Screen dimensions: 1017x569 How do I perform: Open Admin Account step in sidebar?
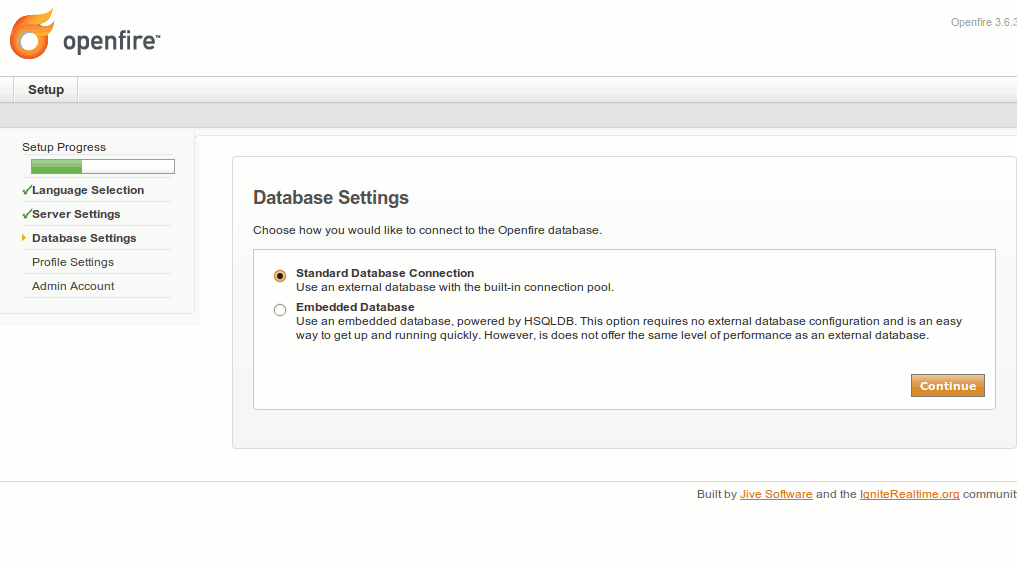click(73, 286)
